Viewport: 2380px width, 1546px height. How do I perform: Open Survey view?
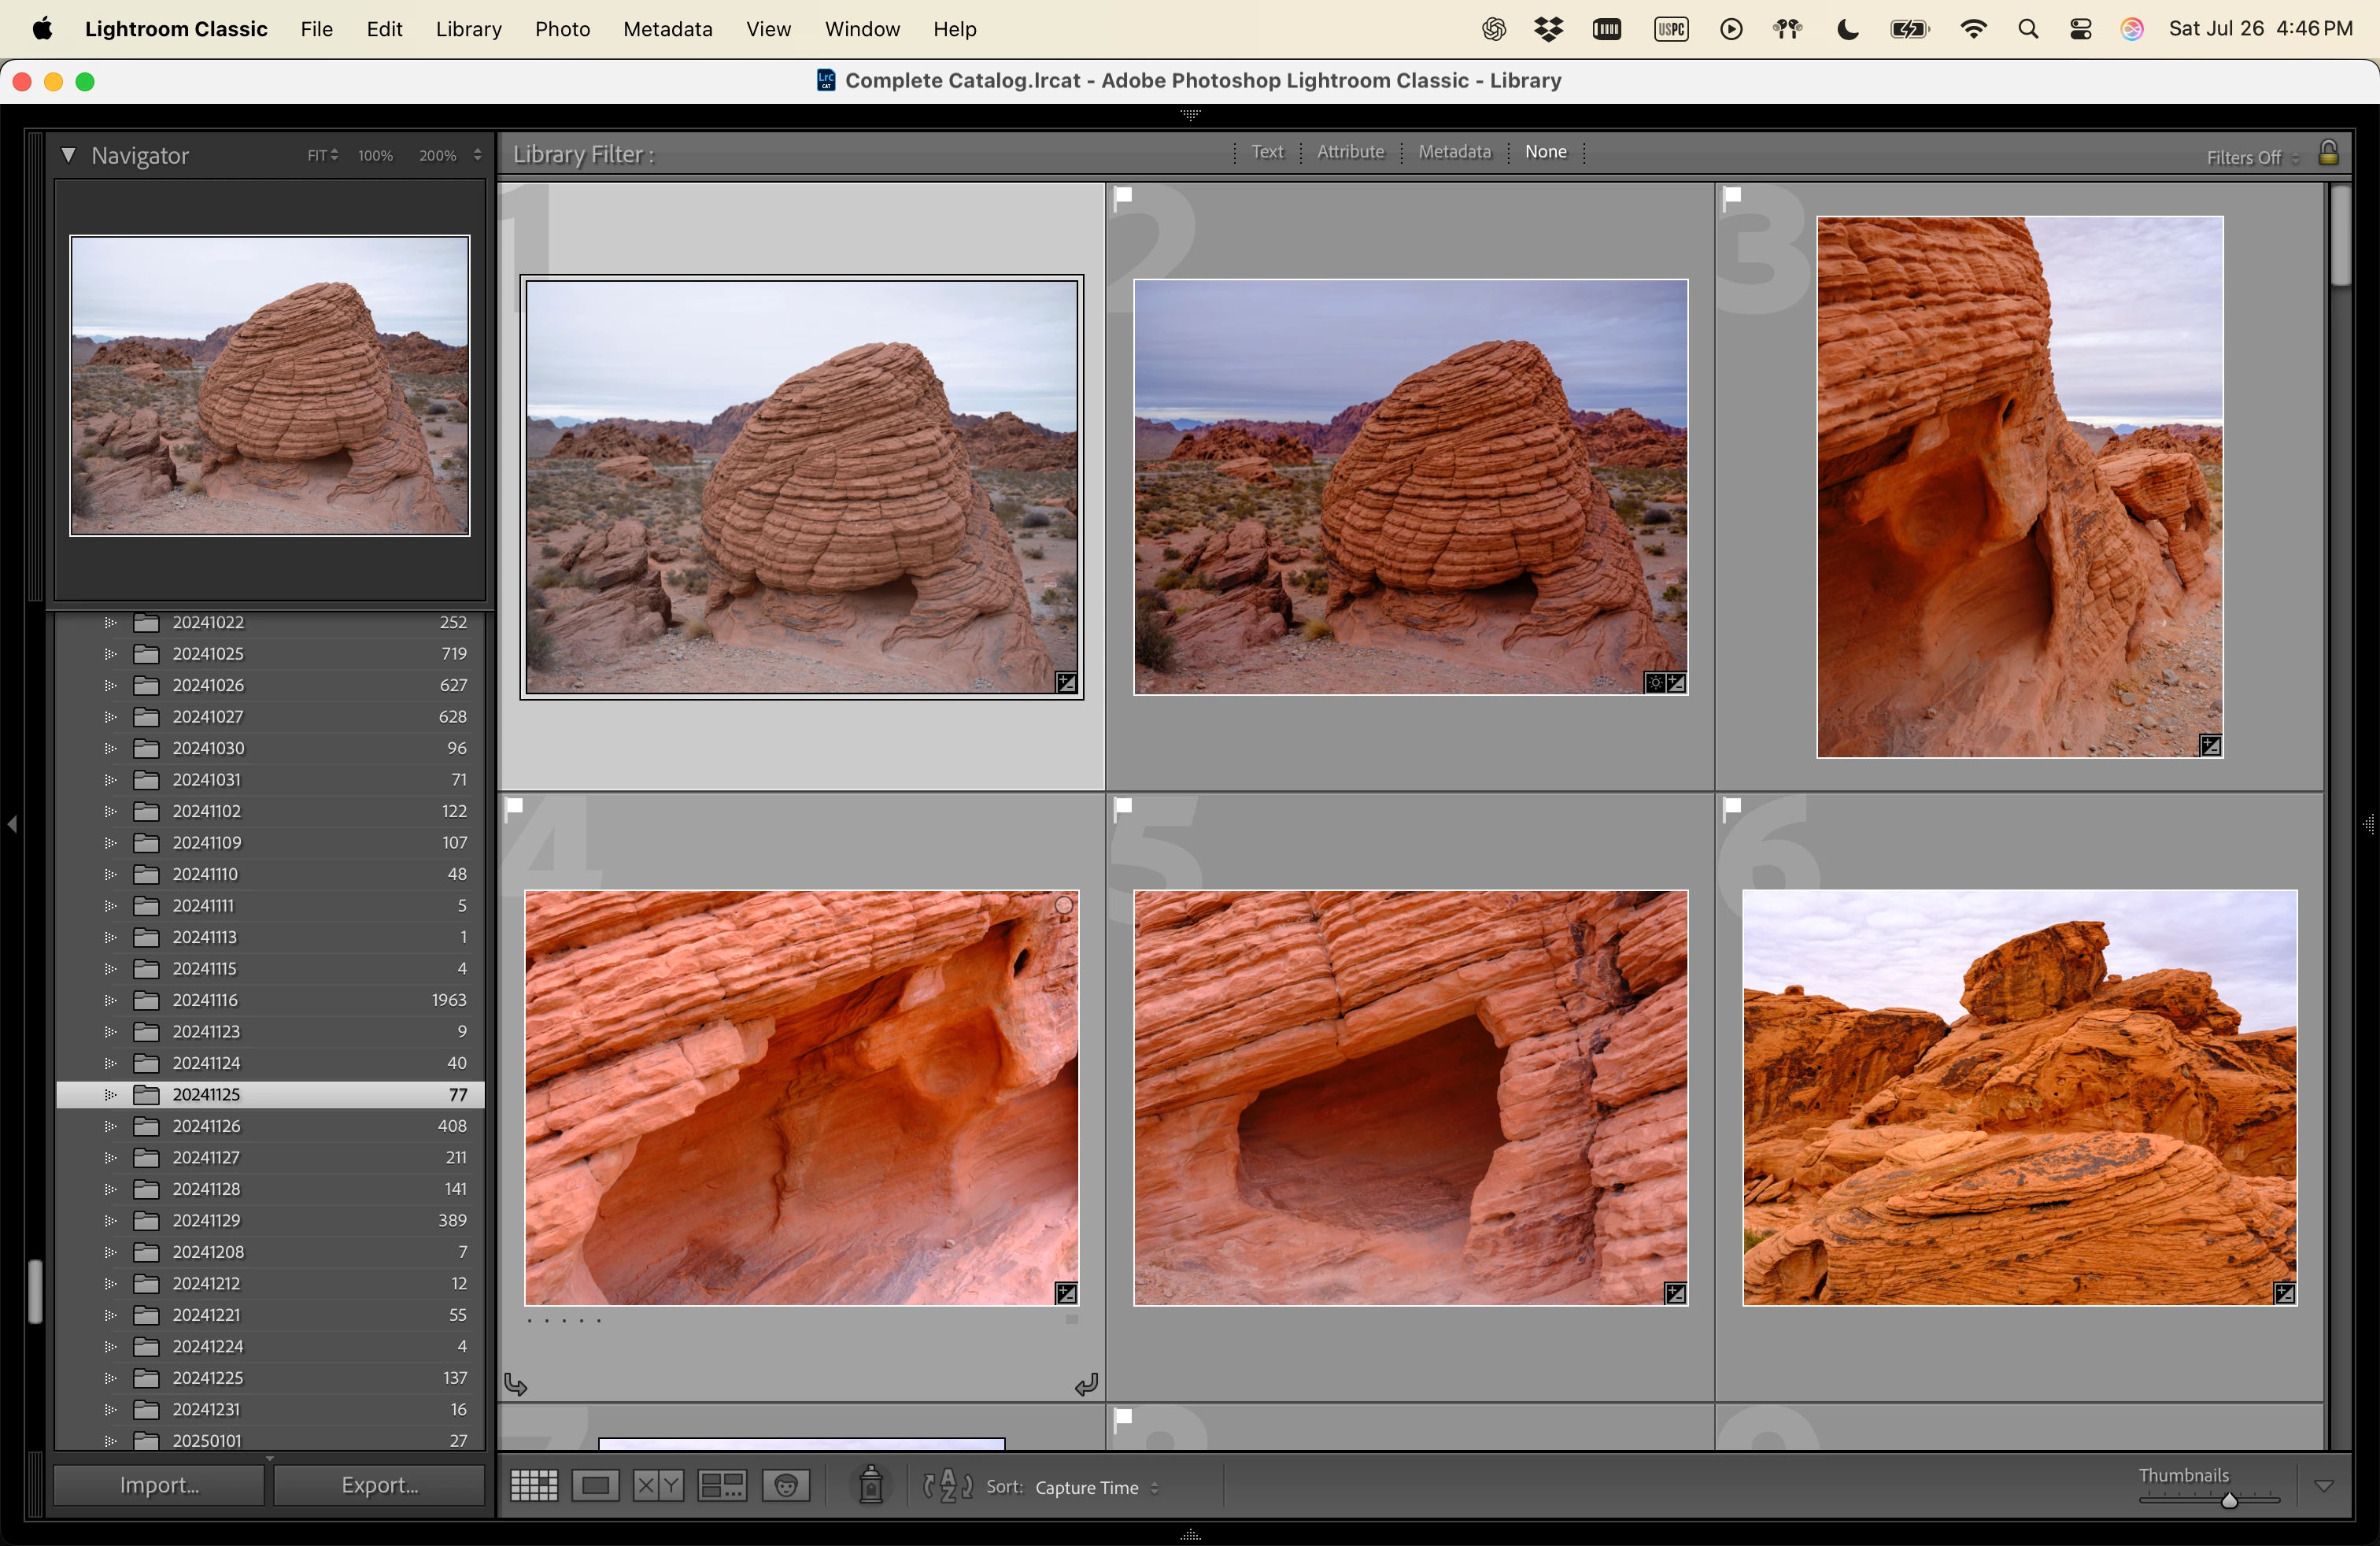(x=722, y=1486)
